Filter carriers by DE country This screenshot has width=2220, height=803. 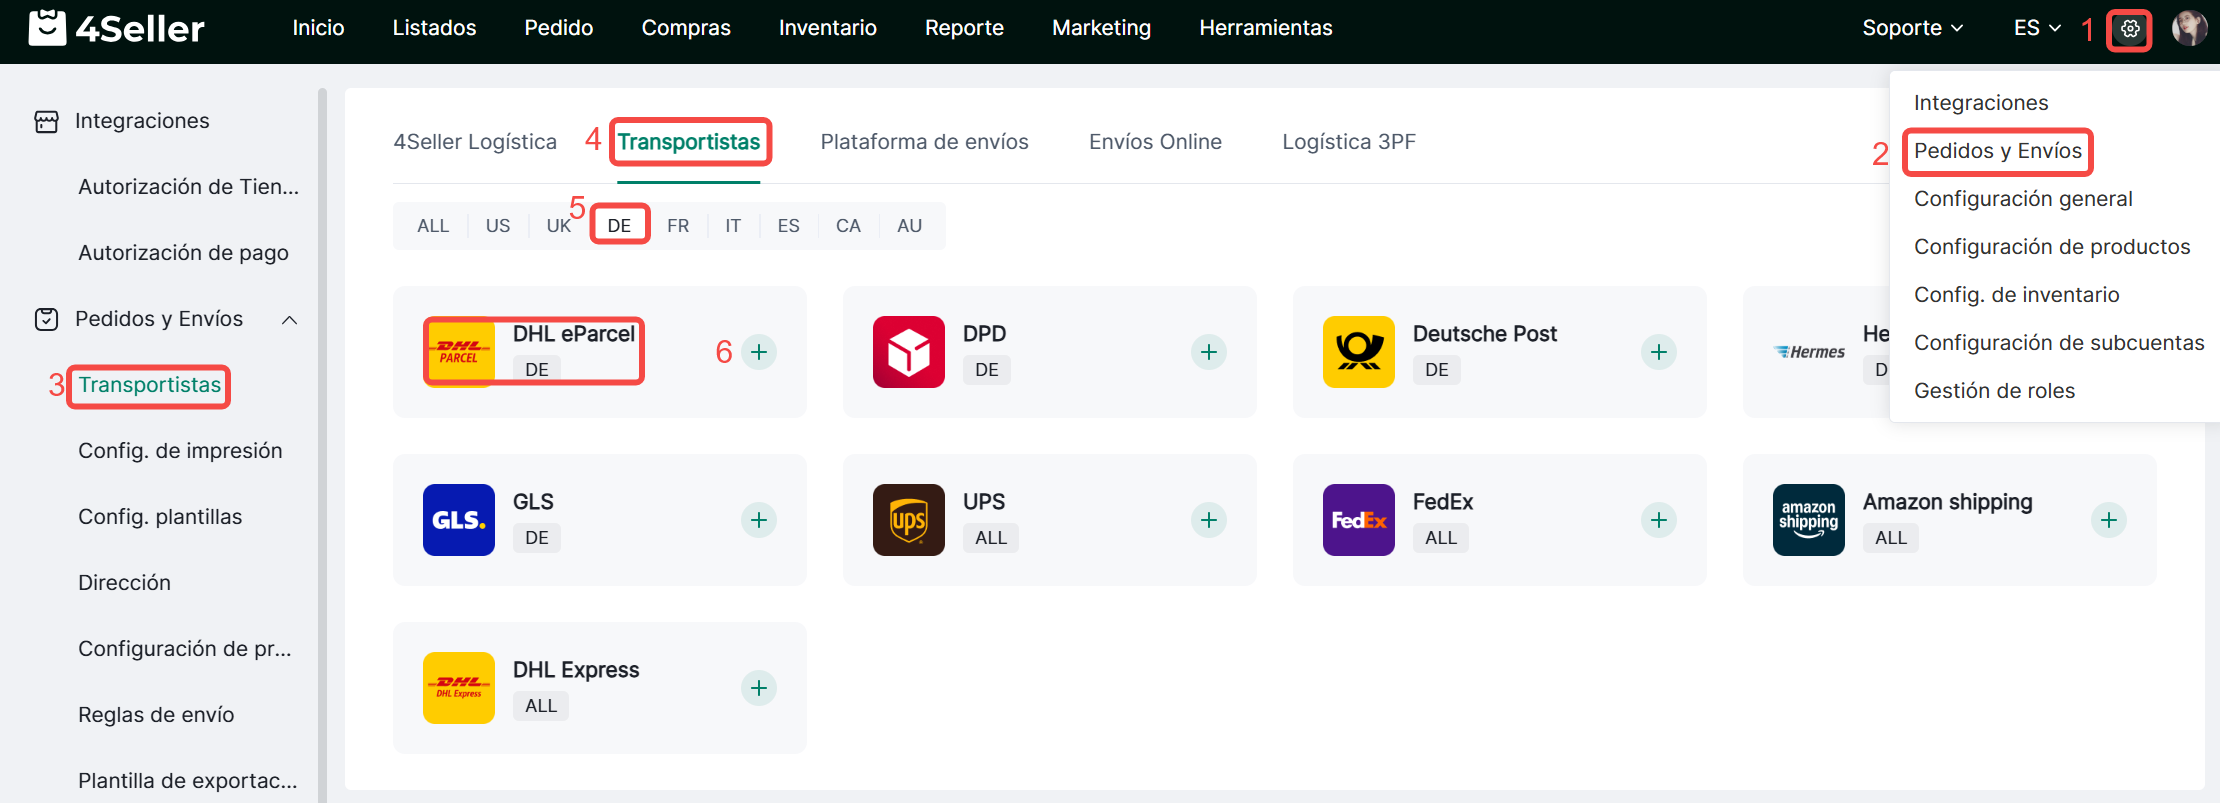(x=619, y=226)
